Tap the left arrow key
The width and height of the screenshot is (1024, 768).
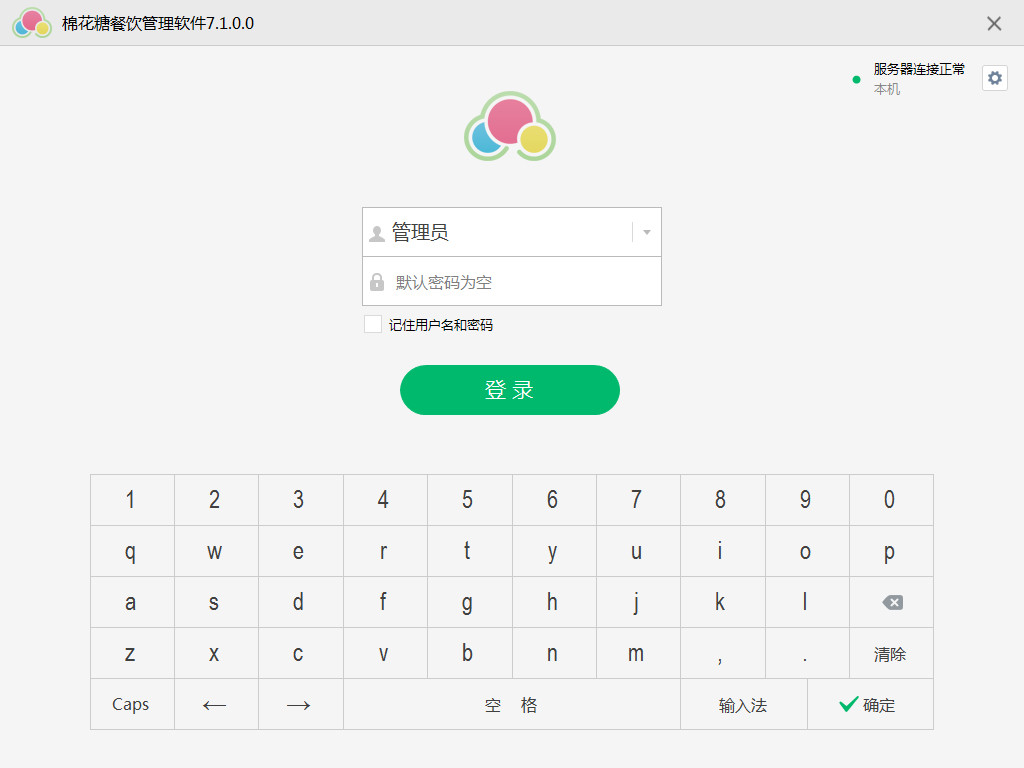(217, 704)
